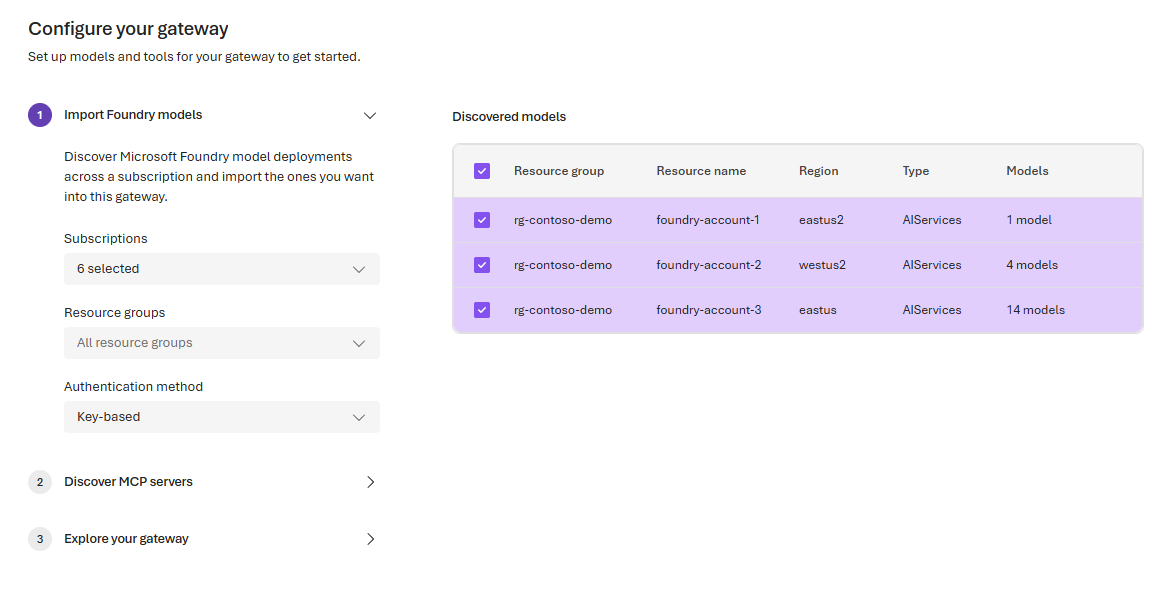Sort by the Resource name column header
The image size is (1168, 589).
[701, 171]
